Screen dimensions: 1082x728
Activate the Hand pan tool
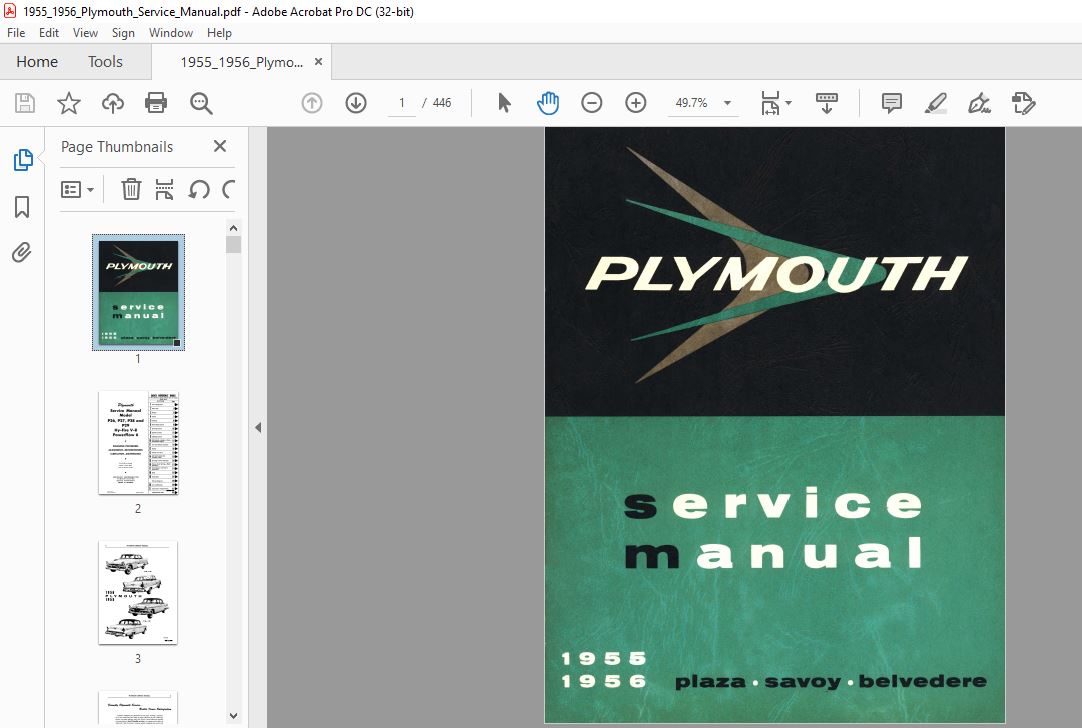coord(548,104)
